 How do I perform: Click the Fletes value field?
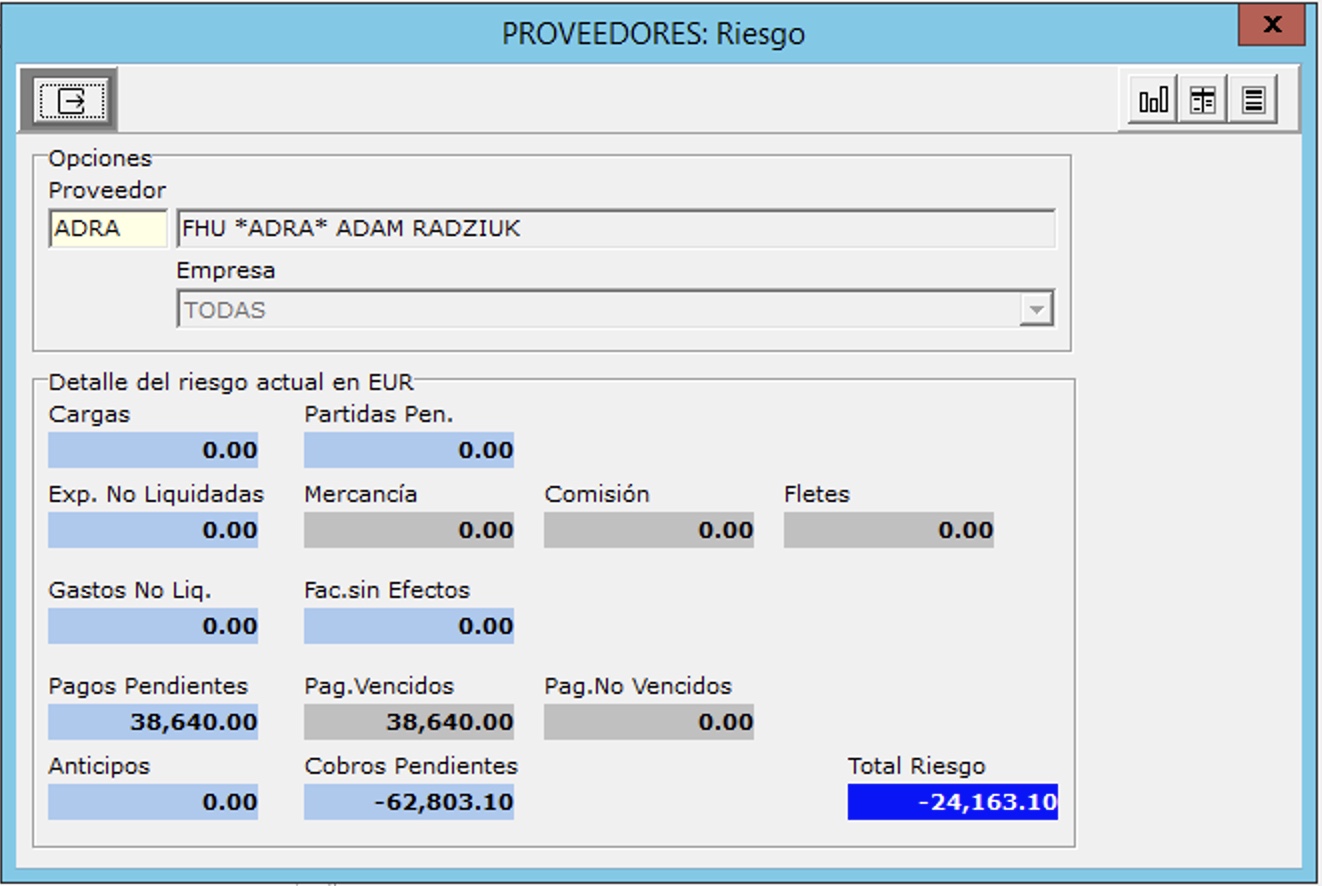click(889, 530)
